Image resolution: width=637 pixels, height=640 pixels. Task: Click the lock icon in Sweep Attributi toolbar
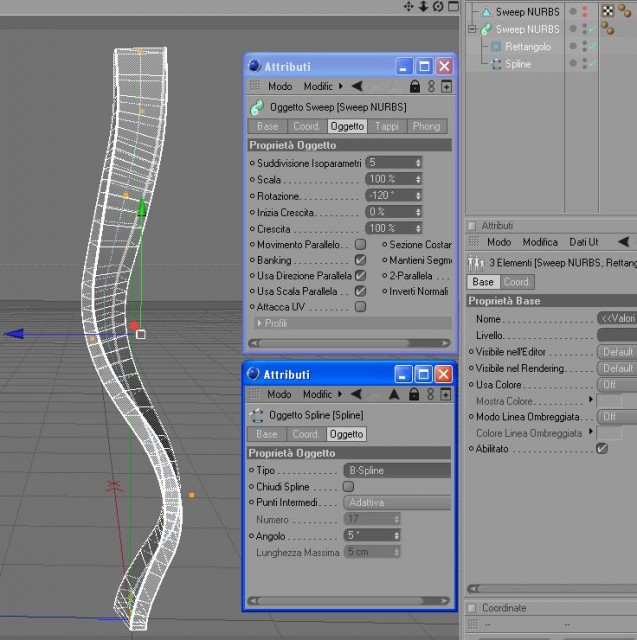coord(415,86)
